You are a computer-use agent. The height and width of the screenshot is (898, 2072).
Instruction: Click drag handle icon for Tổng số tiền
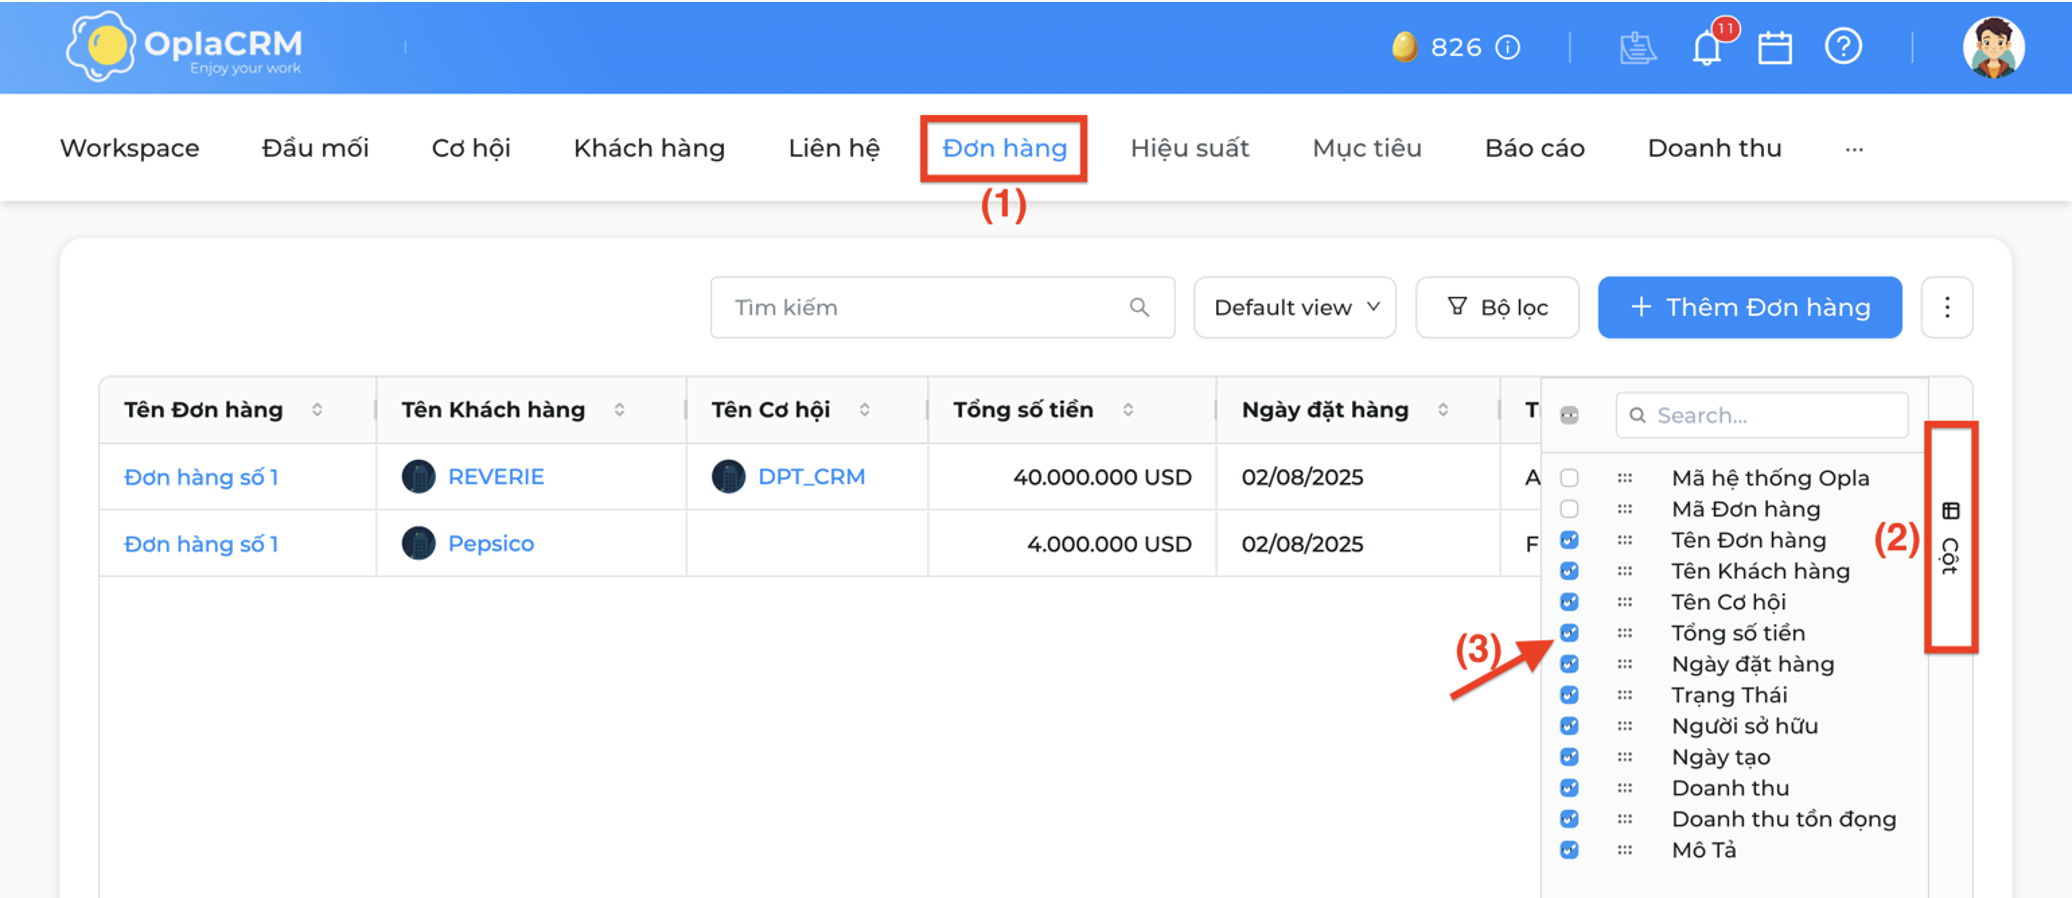pos(1625,633)
